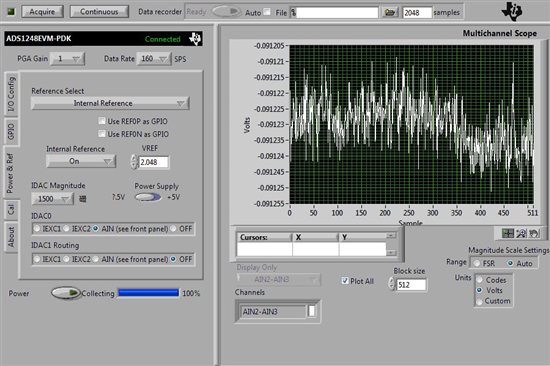
Task: Select AIN option for IDAC0
Action: tap(95, 229)
